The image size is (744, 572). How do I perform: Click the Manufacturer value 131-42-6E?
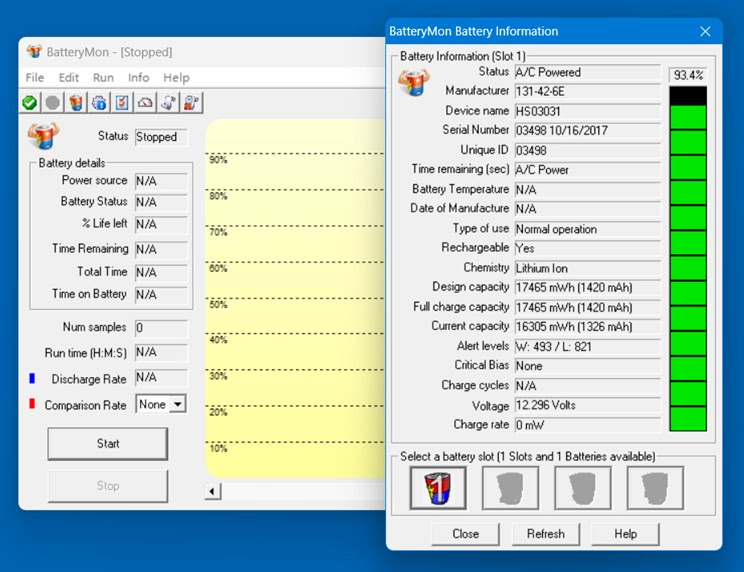tap(587, 91)
